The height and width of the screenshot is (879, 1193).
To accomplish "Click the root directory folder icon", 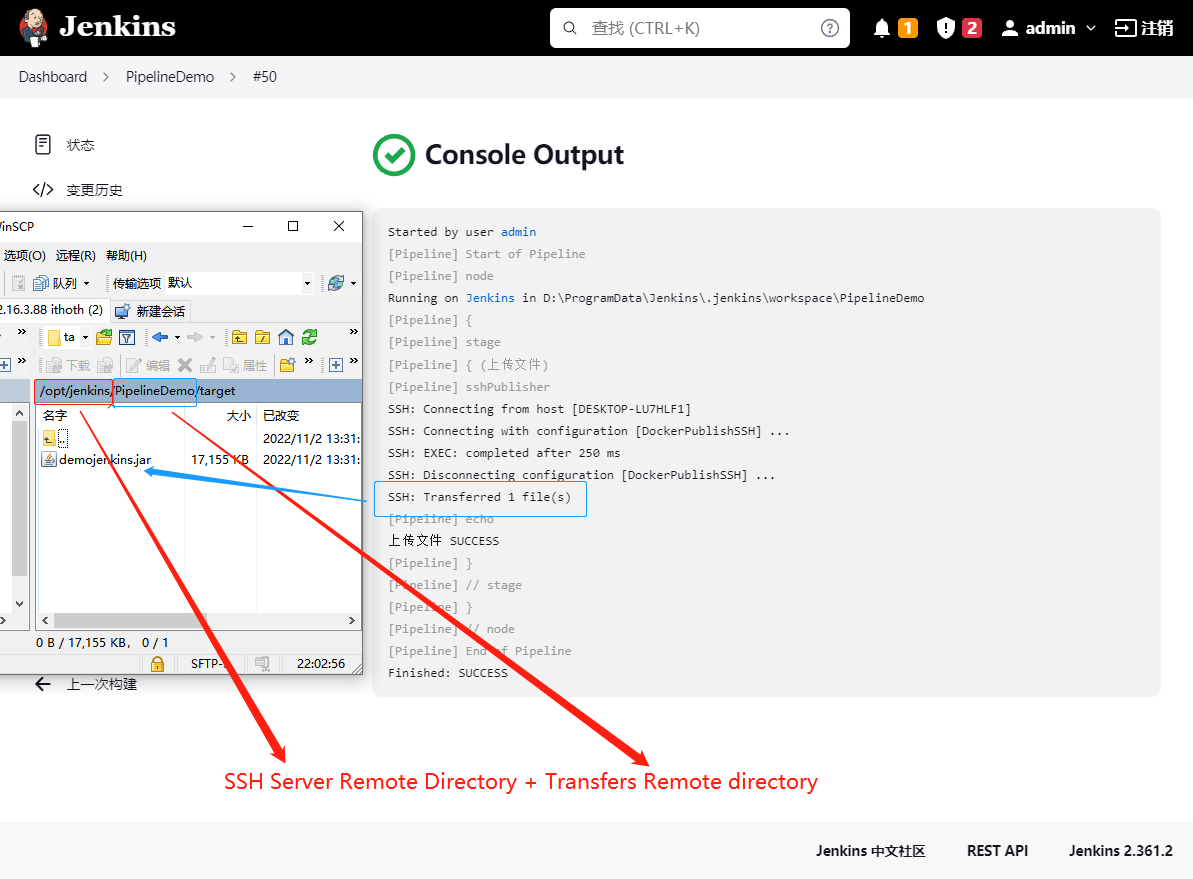I will pyautogui.click(x=262, y=337).
